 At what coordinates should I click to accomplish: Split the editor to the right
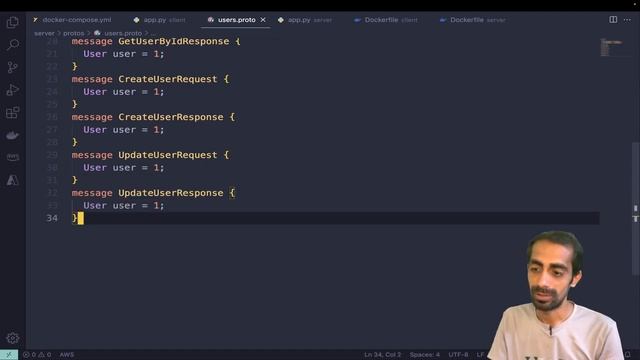[613, 20]
